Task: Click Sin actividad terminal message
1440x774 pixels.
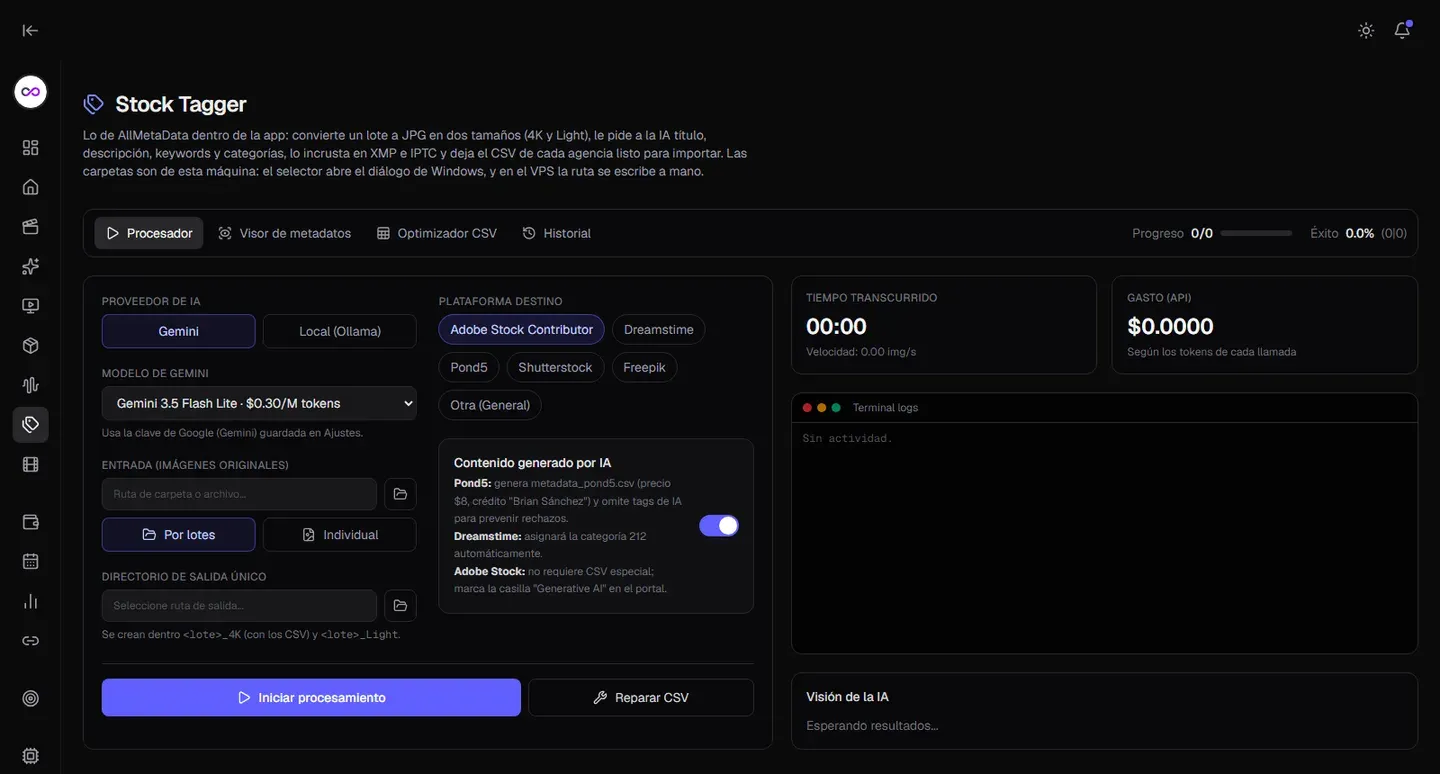Action: pyautogui.click(x=847, y=438)
